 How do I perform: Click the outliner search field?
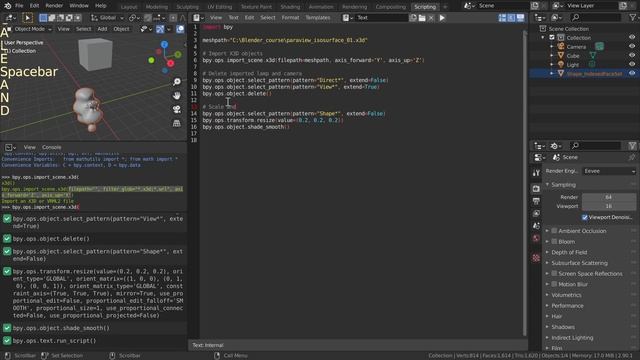tap(596, 18)
